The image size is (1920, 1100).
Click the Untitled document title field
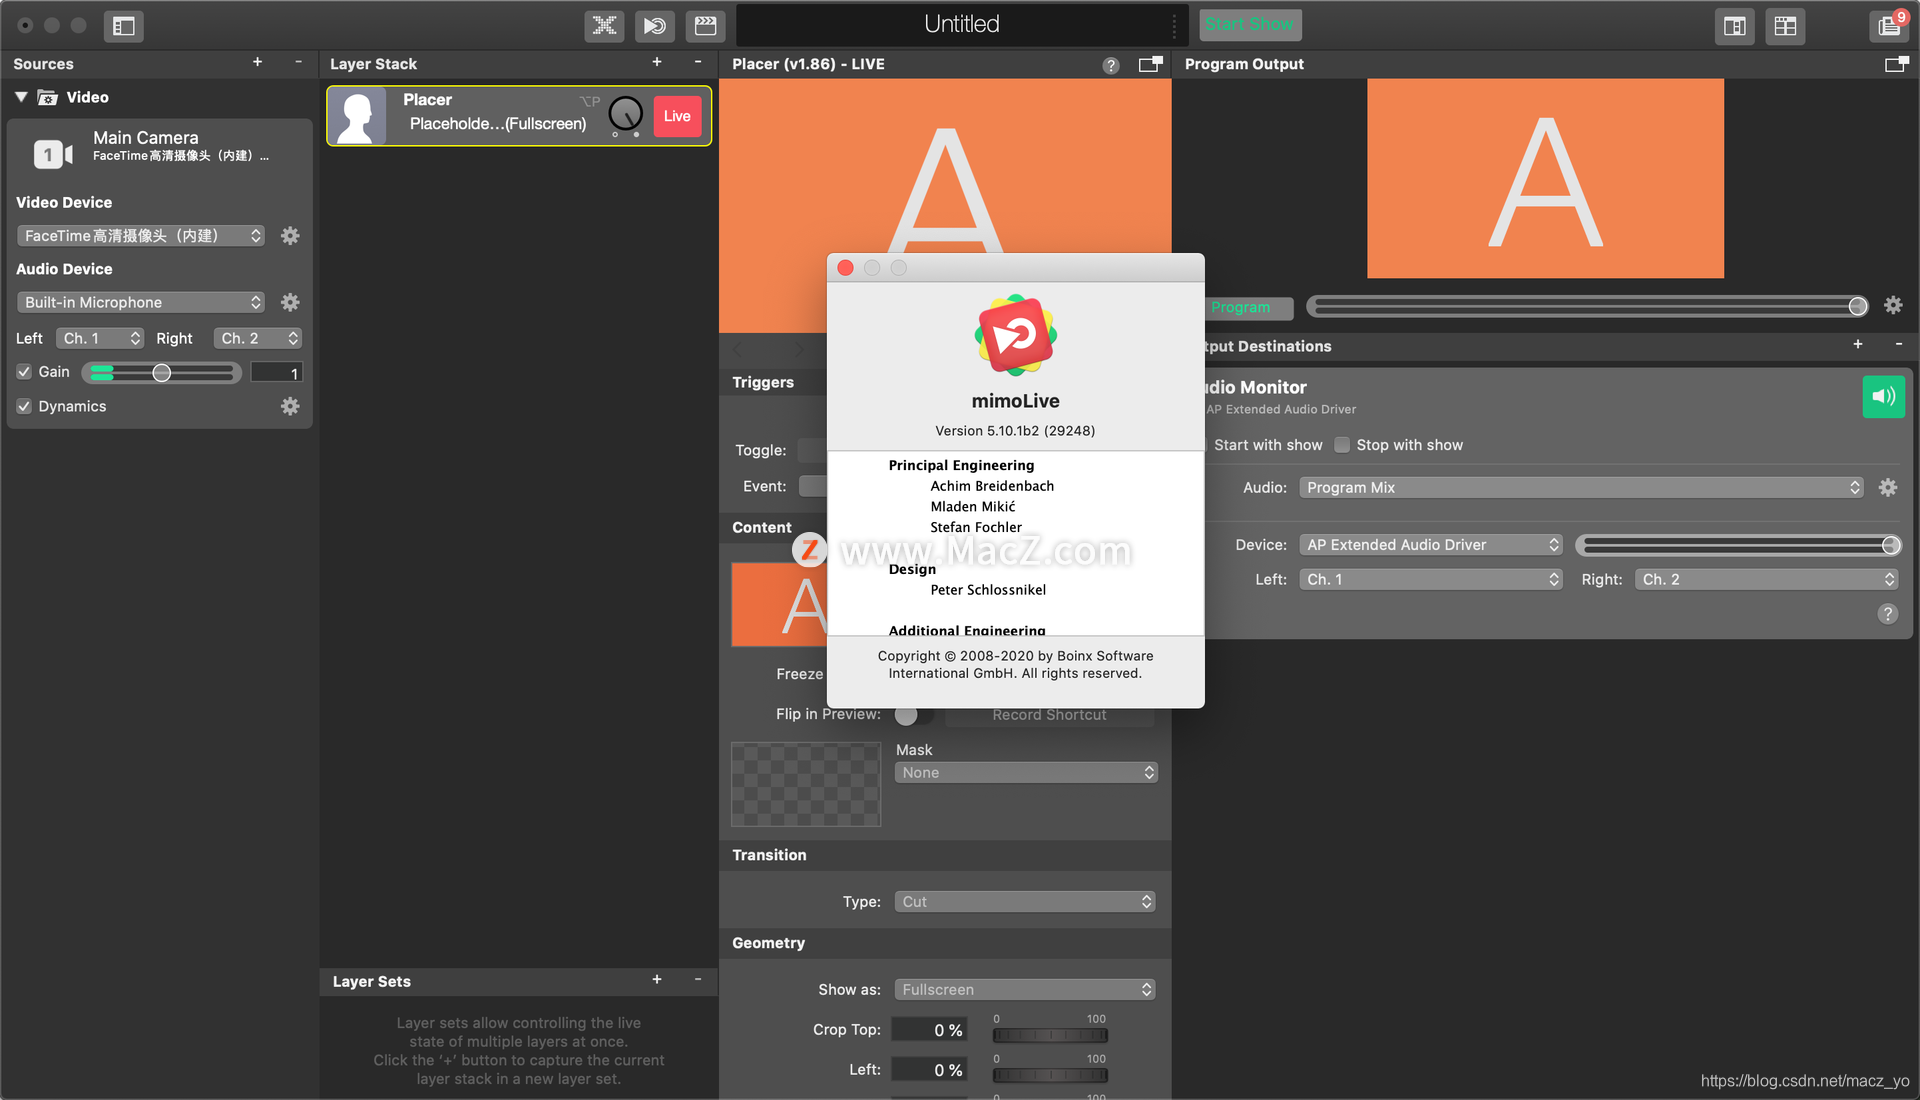click(x=962, y=25)
